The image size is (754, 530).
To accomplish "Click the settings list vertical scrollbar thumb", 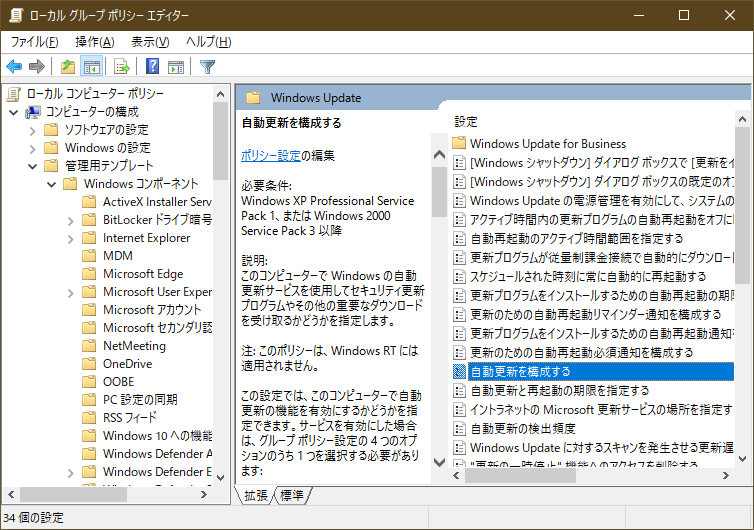I will tap(742, 205).
